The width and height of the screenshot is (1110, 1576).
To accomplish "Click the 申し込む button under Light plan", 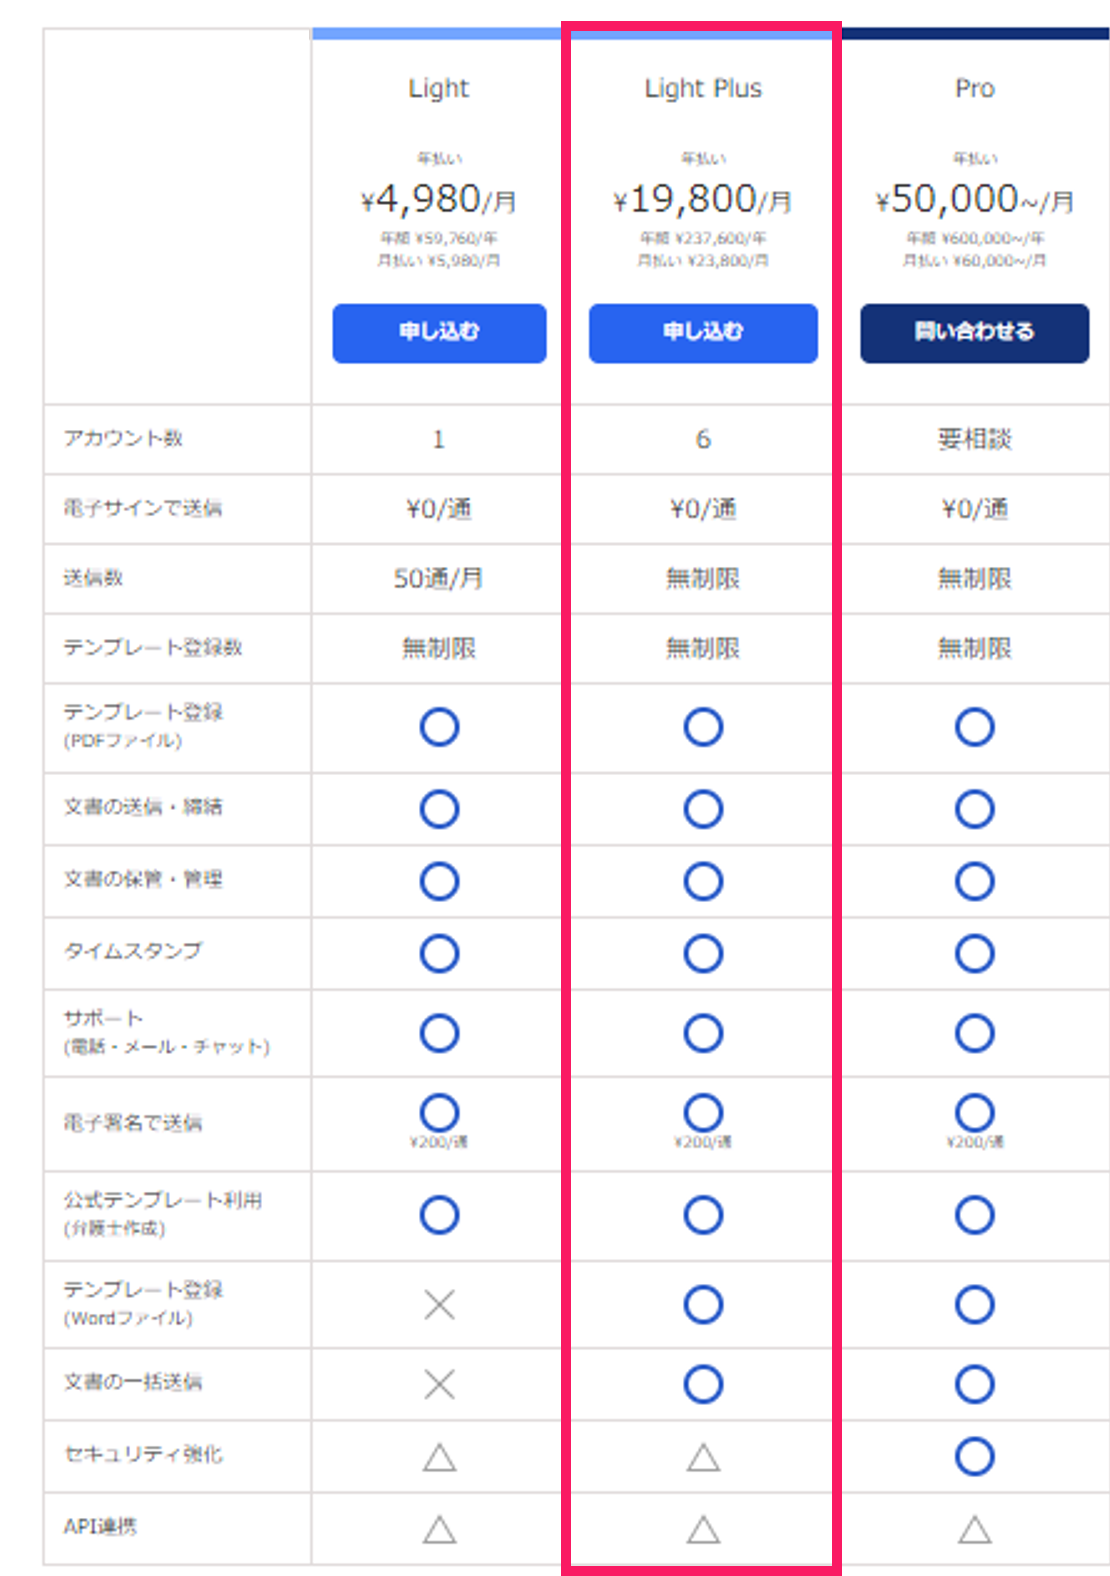I will click(439, 333).
